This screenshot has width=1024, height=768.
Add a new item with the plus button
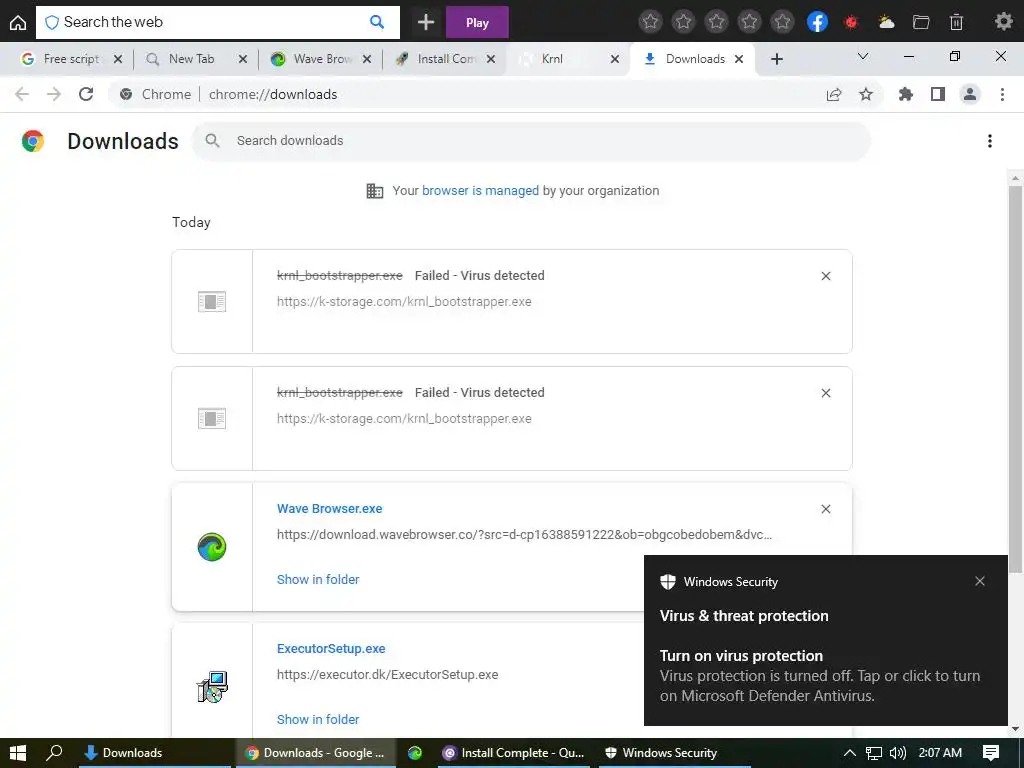coord(426,22)
